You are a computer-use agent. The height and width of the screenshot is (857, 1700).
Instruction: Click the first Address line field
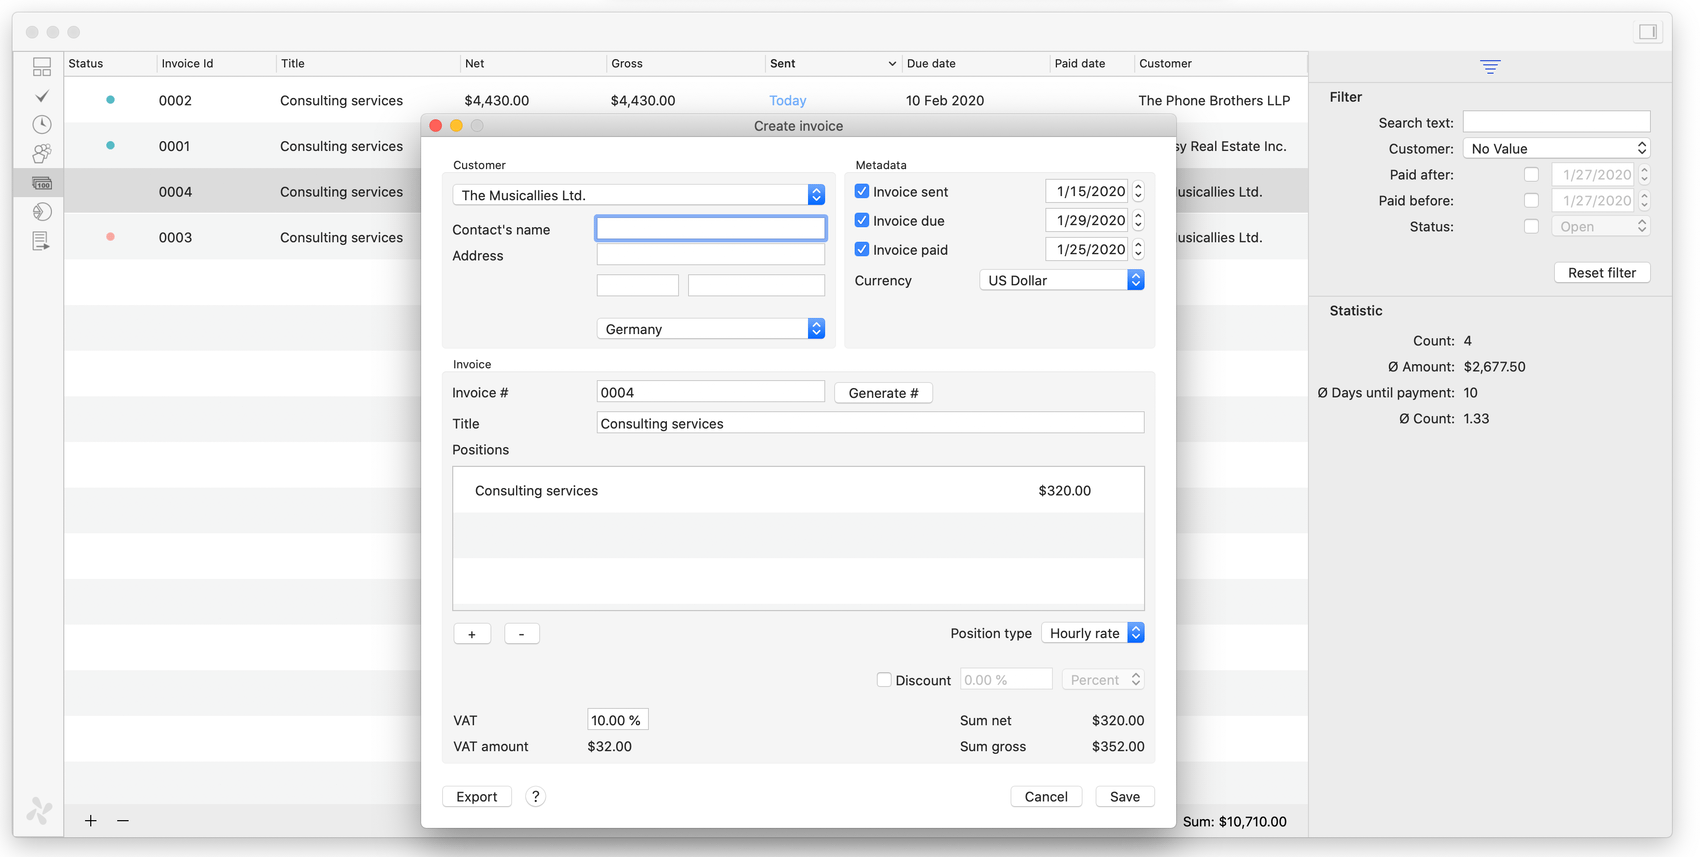click(711, 255)
